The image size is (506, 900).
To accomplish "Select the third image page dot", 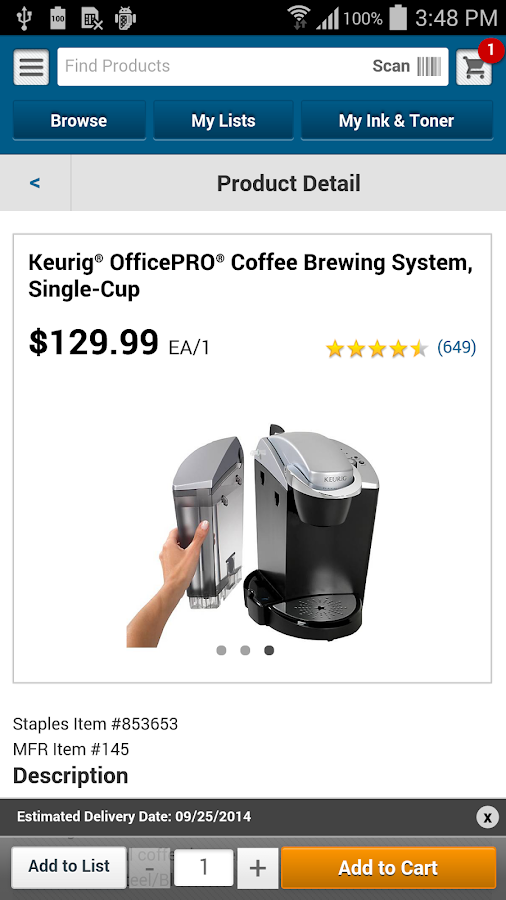I will point(269,650).
